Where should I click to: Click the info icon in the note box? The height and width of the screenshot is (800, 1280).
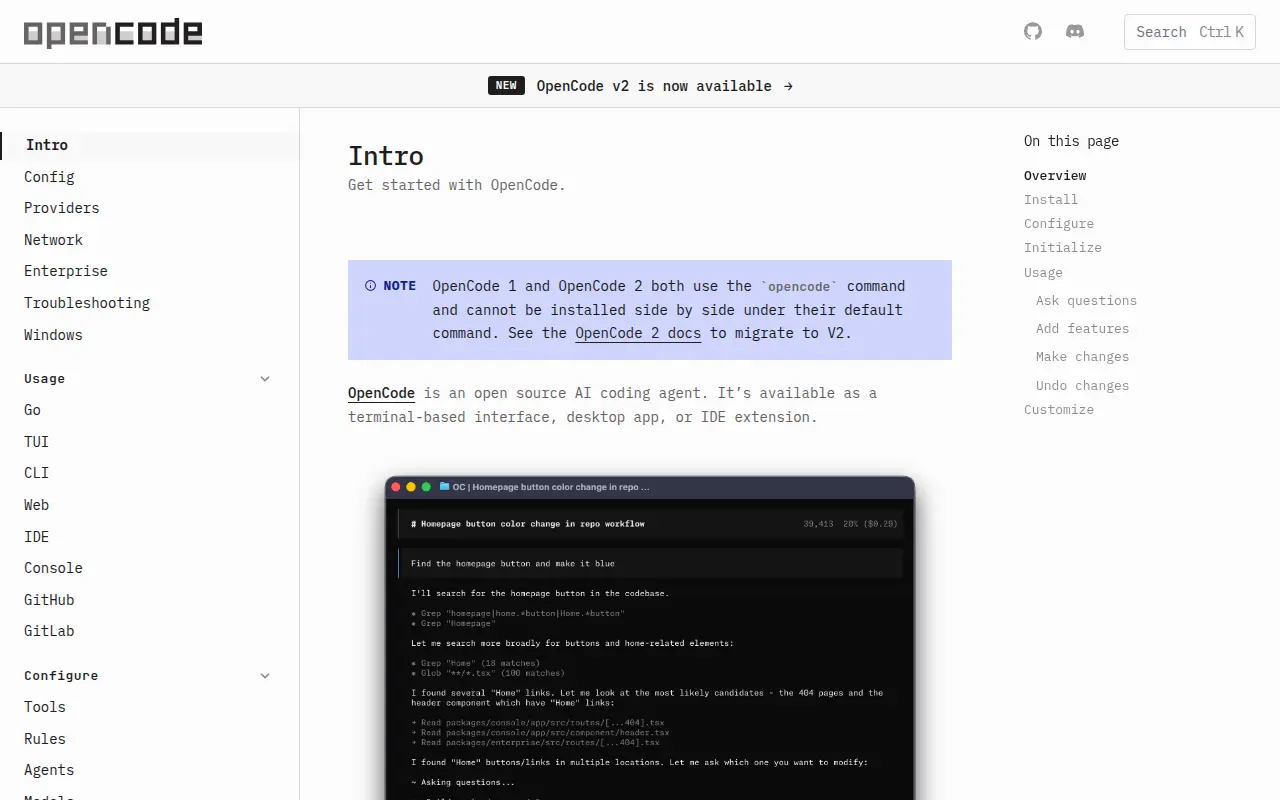(371, 286)
